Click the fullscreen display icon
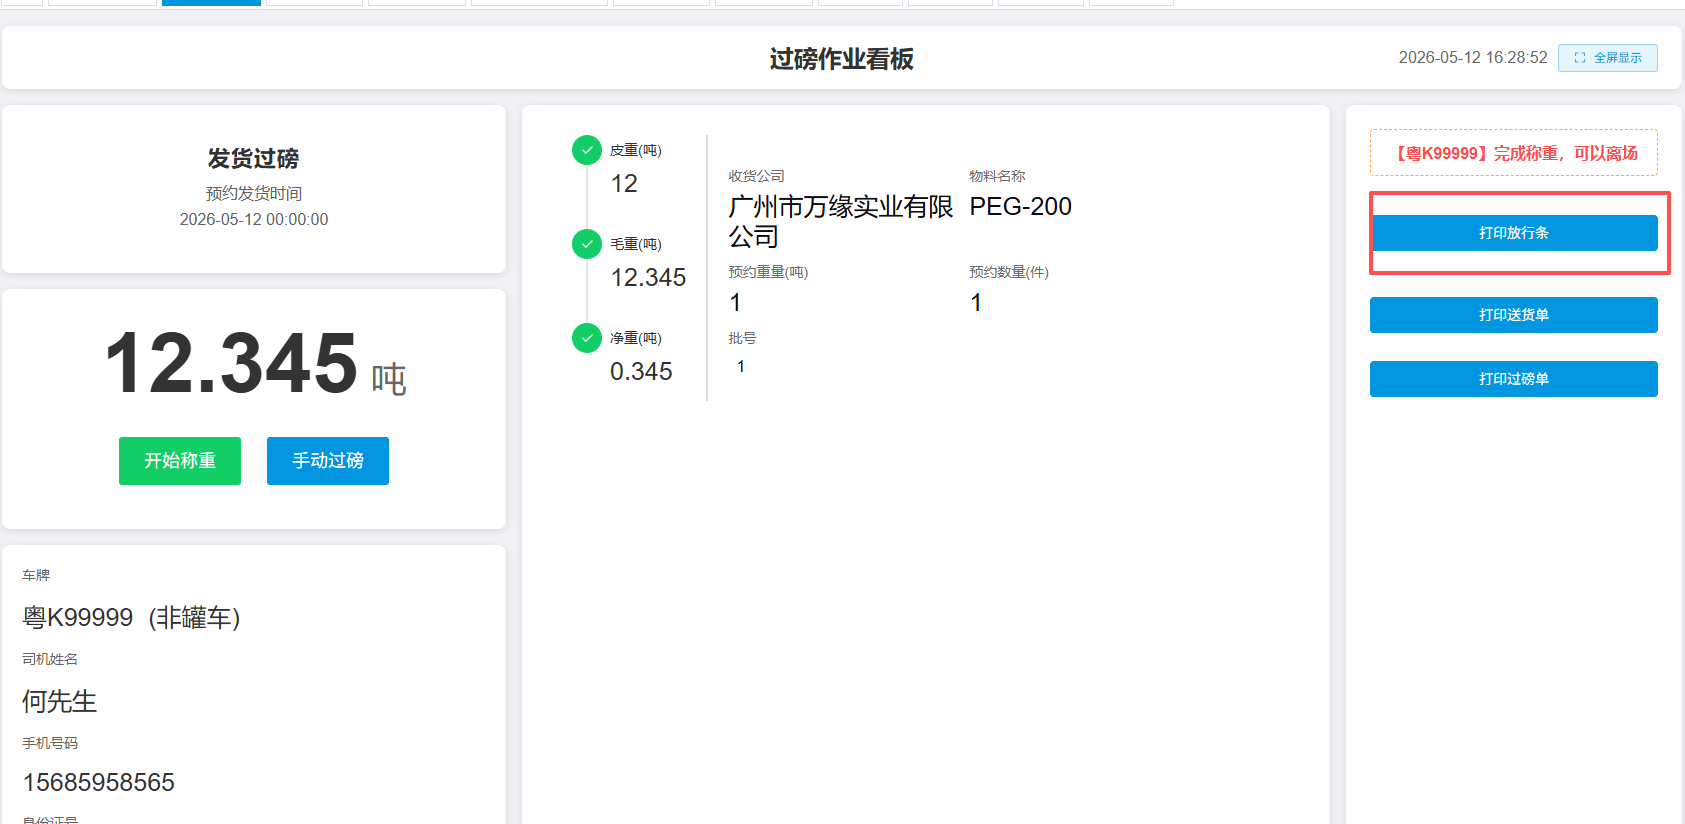 (x=1580, y=58)
